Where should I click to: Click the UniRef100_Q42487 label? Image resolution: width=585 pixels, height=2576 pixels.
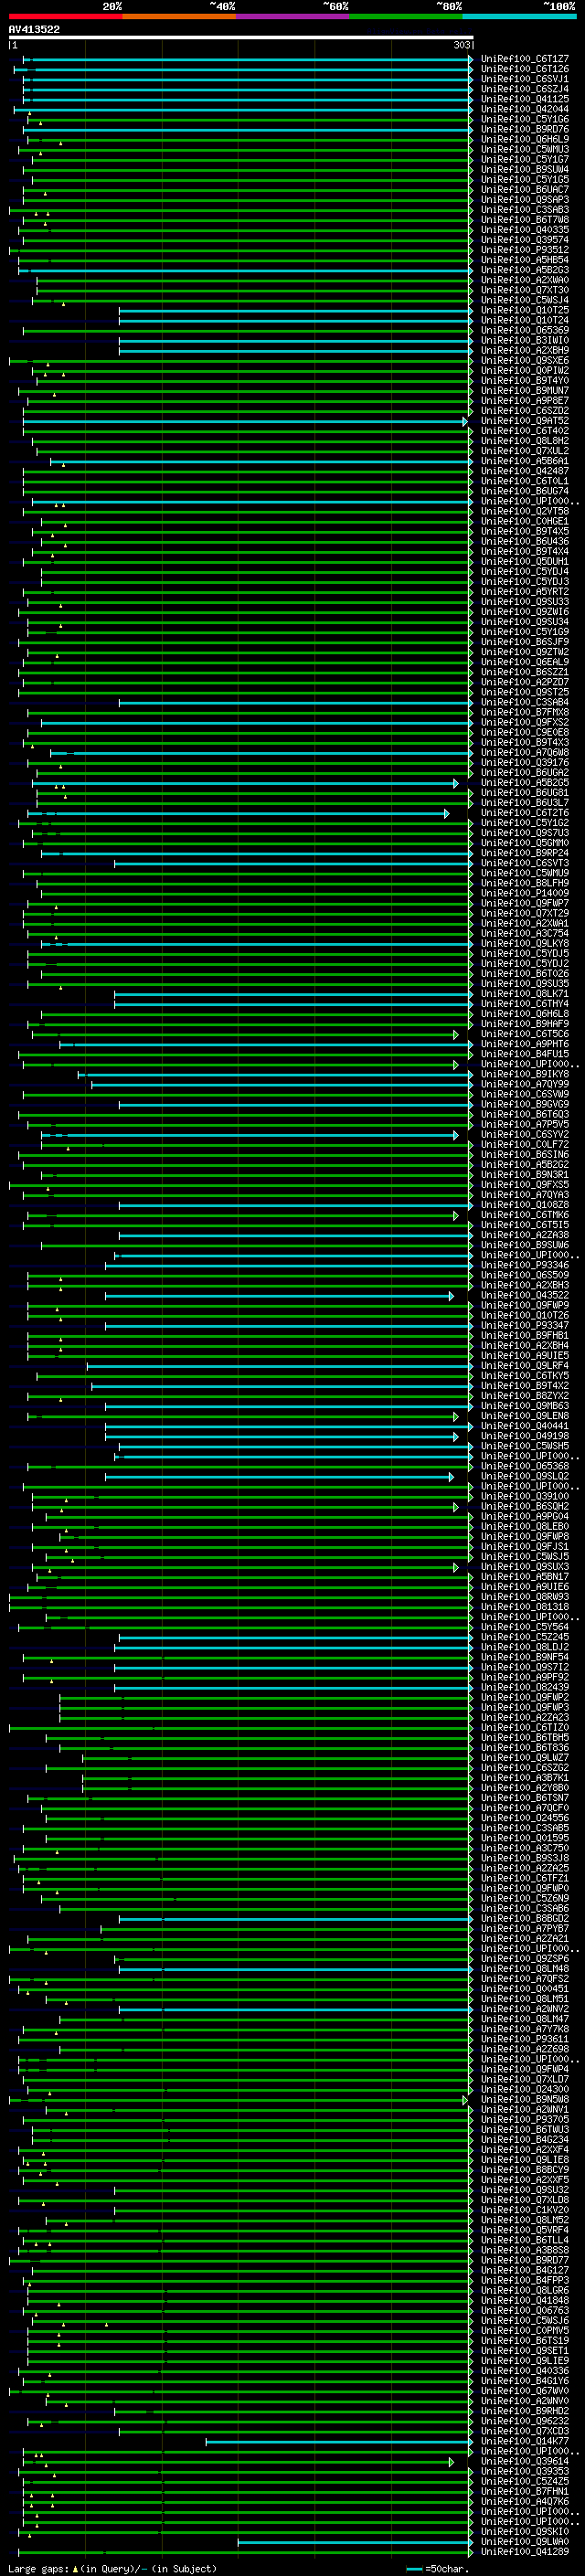click(x=525, y=471)
